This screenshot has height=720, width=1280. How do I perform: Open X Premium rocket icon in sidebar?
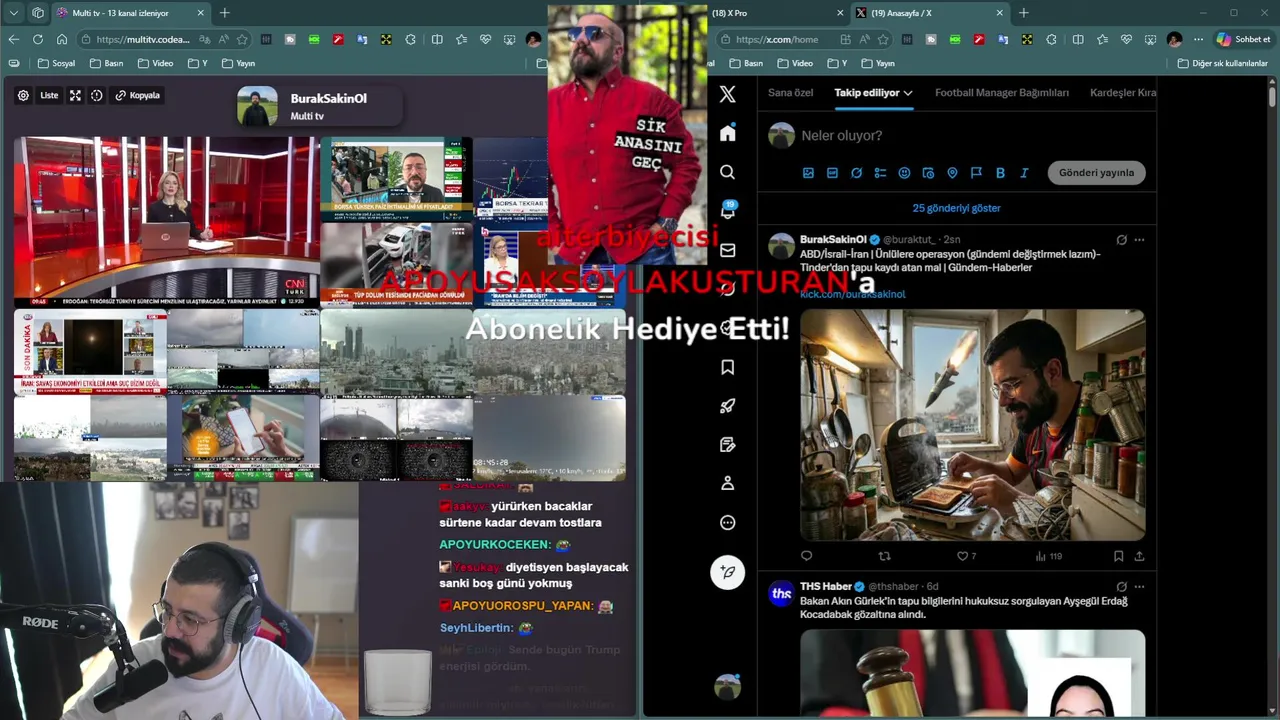click(727, 406)
